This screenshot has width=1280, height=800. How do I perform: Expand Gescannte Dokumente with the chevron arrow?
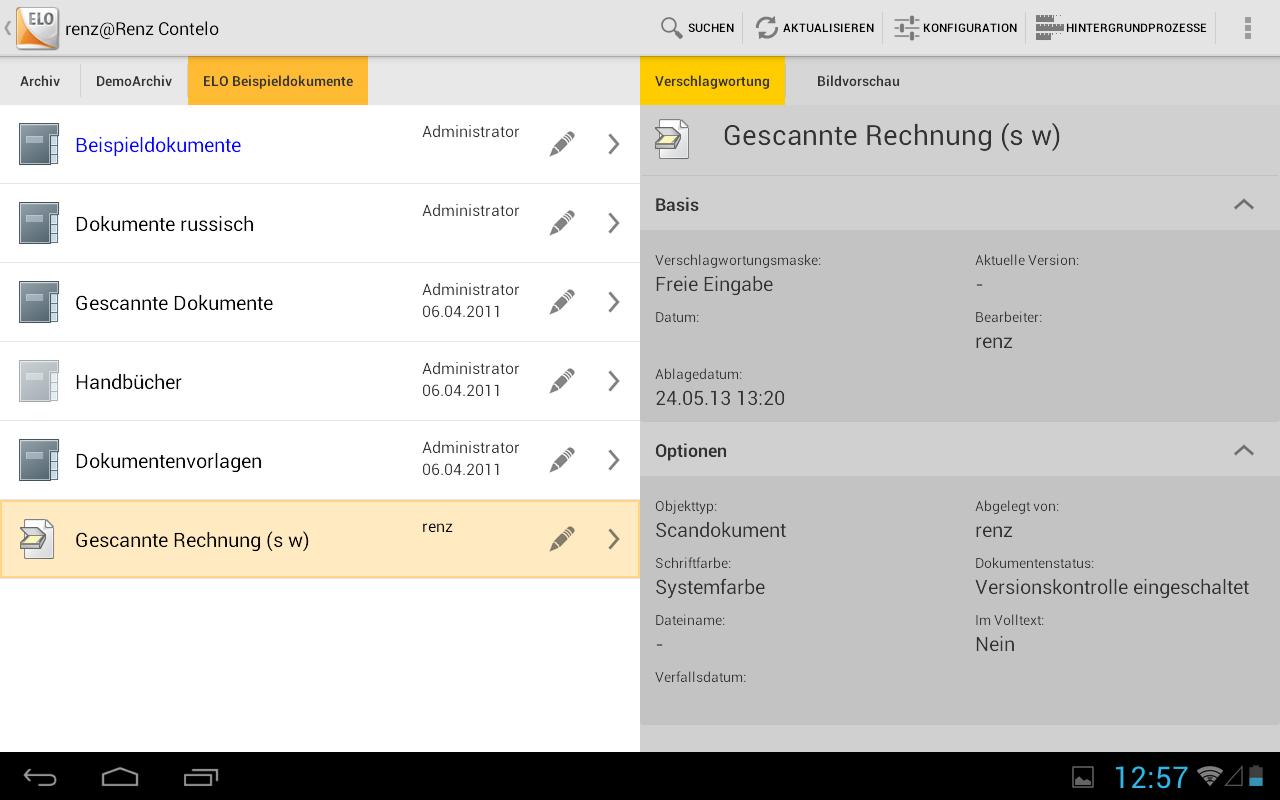click(x=614, y=302)
